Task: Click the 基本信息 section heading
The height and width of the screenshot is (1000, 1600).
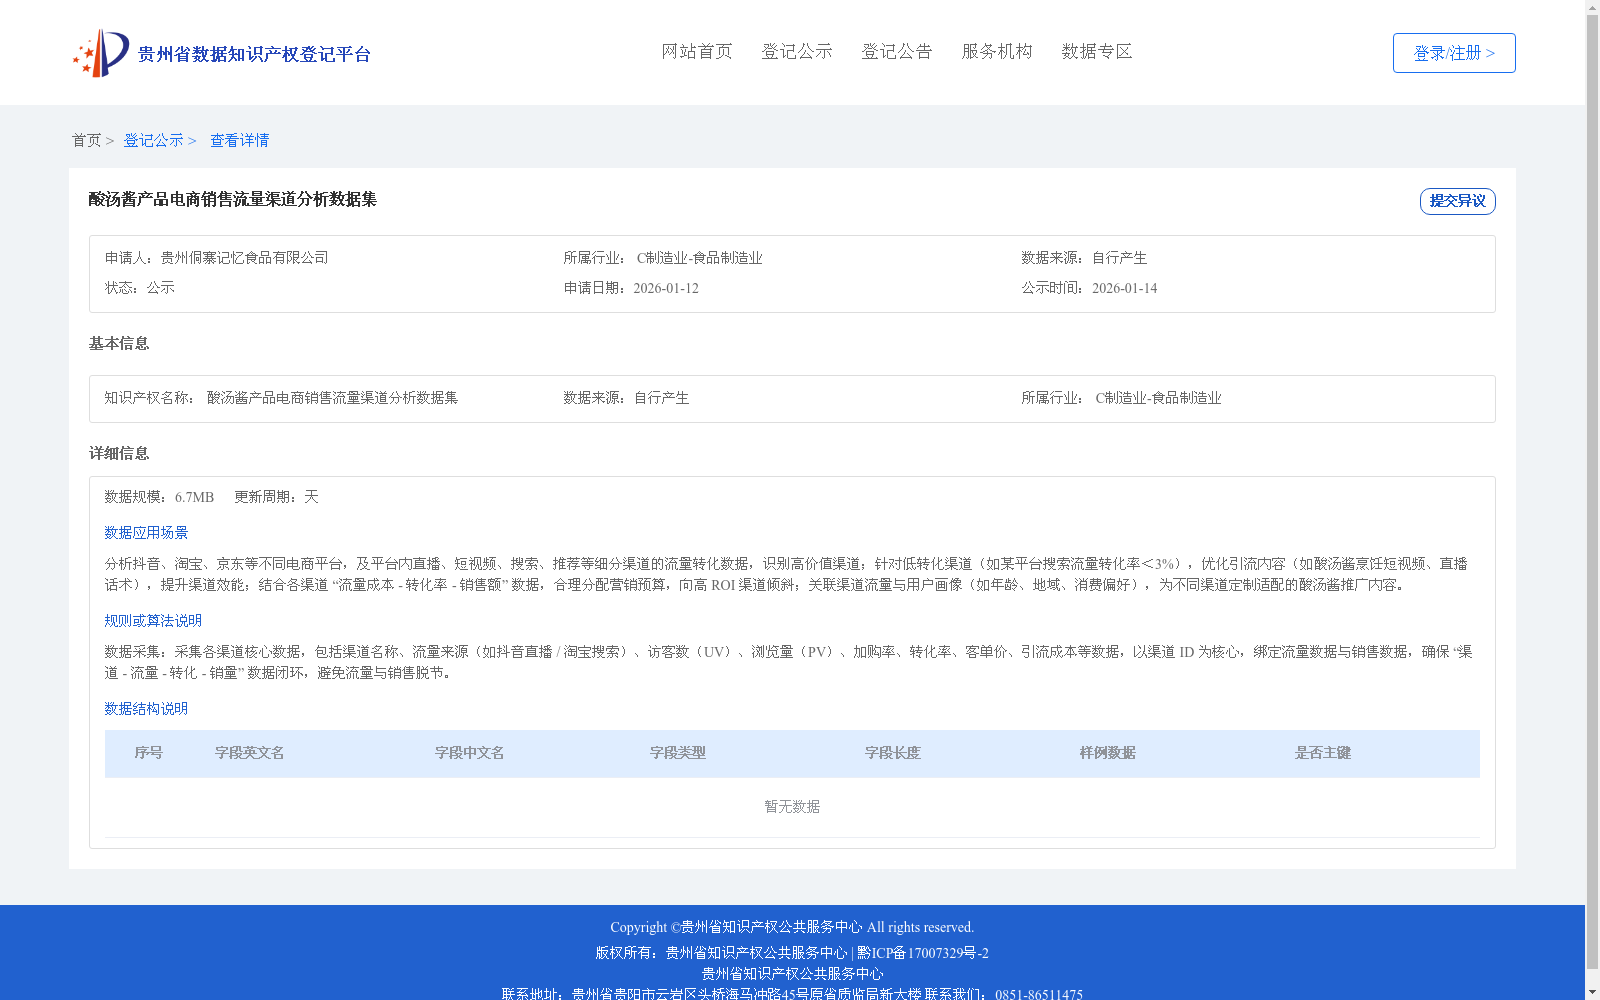Action: click(119, 343)
